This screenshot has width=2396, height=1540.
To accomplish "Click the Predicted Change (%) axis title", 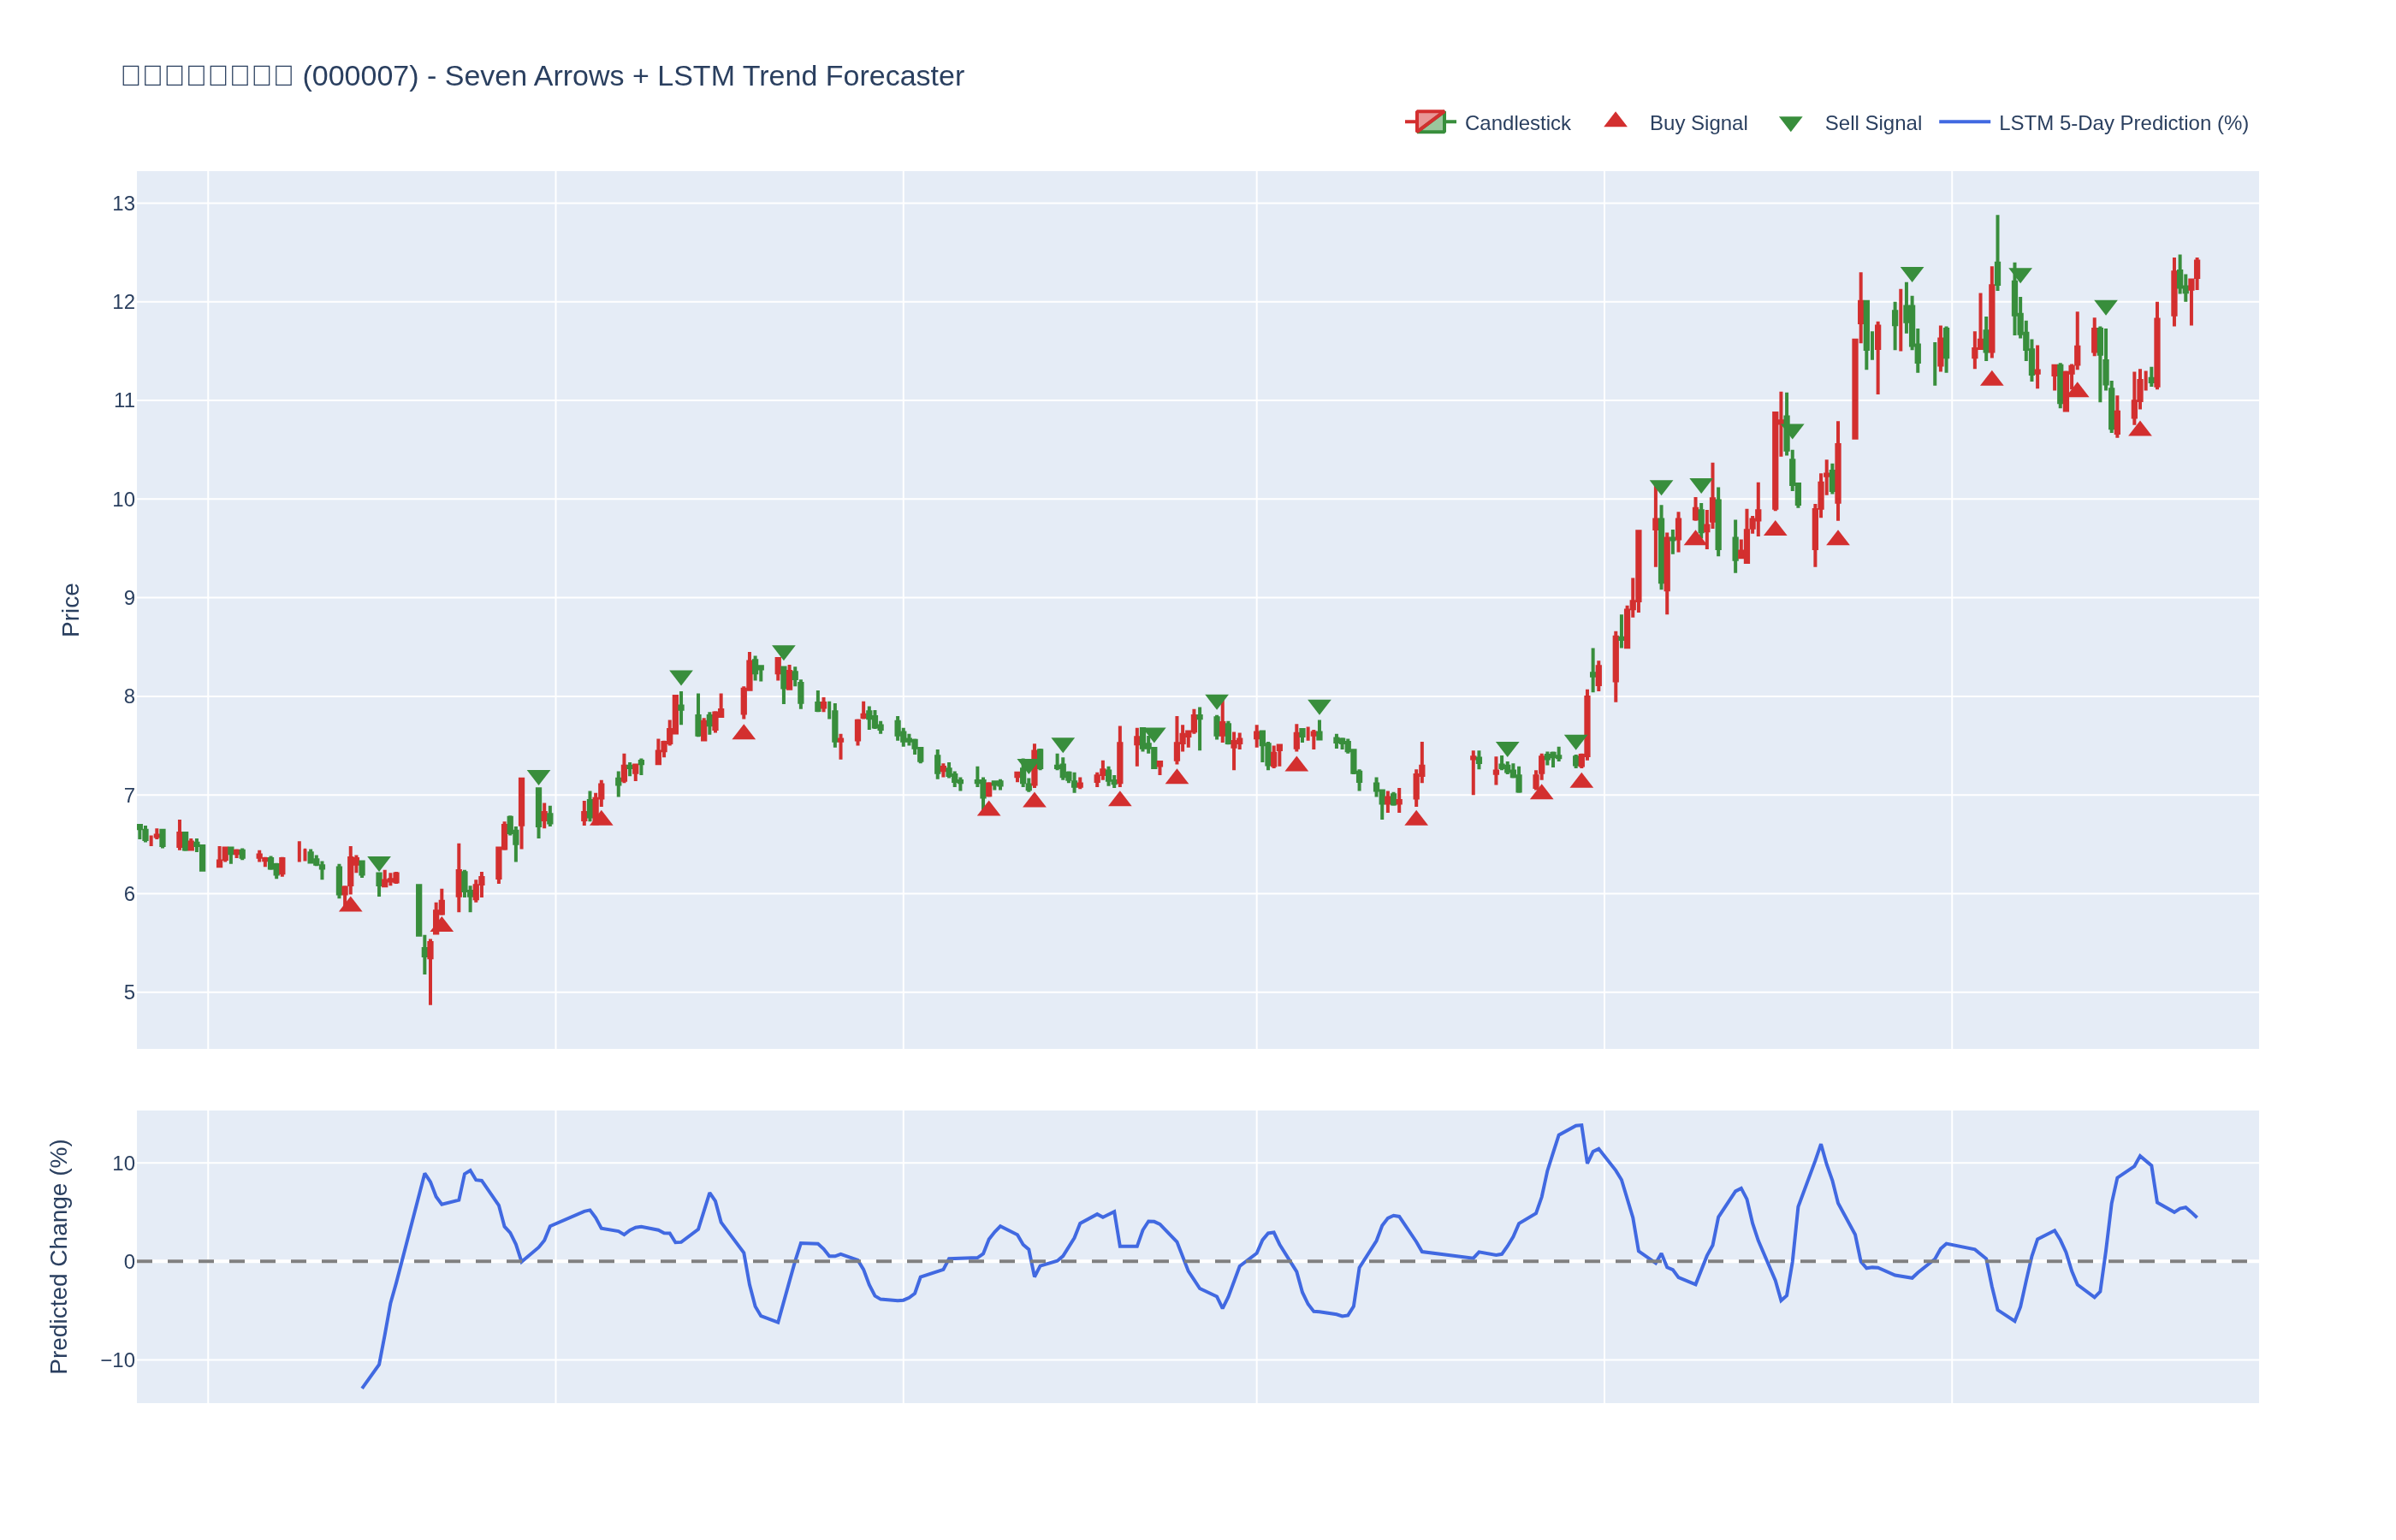I will click(59, 1256).
